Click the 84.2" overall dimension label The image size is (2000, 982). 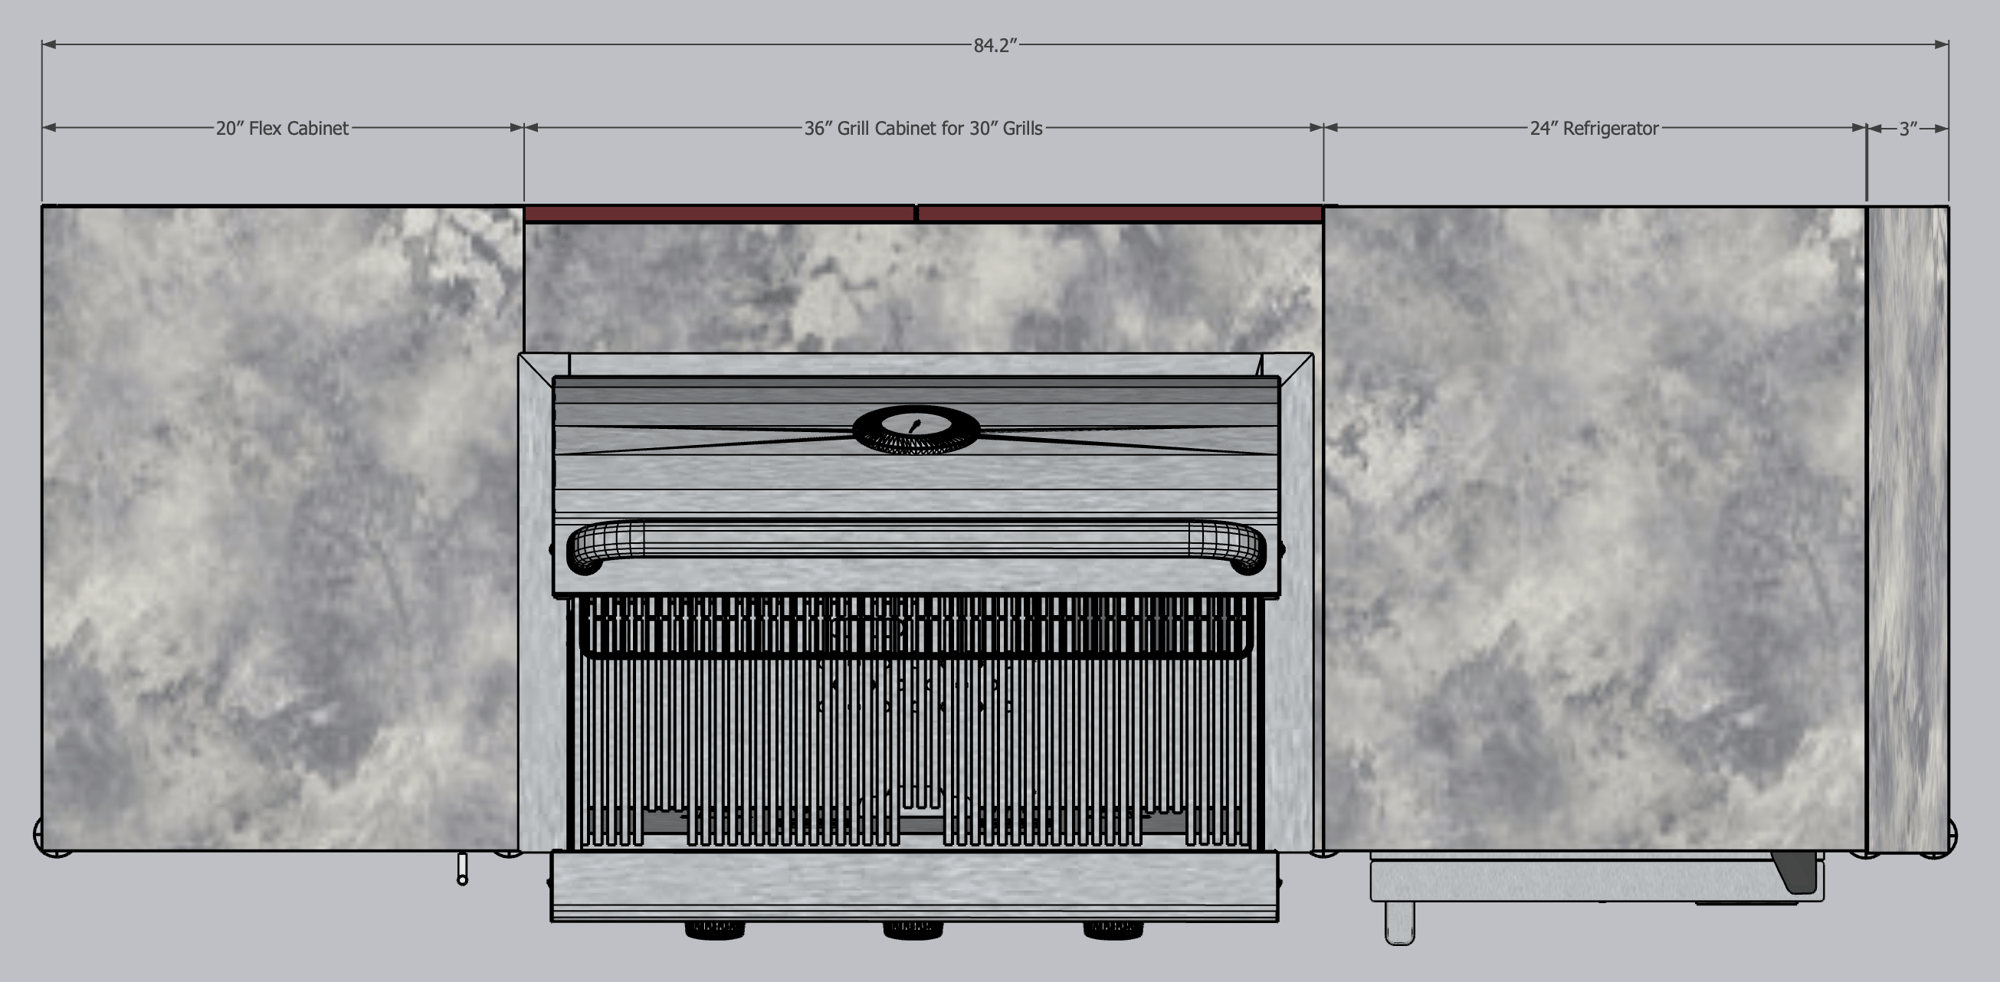[x=995, y=45]
